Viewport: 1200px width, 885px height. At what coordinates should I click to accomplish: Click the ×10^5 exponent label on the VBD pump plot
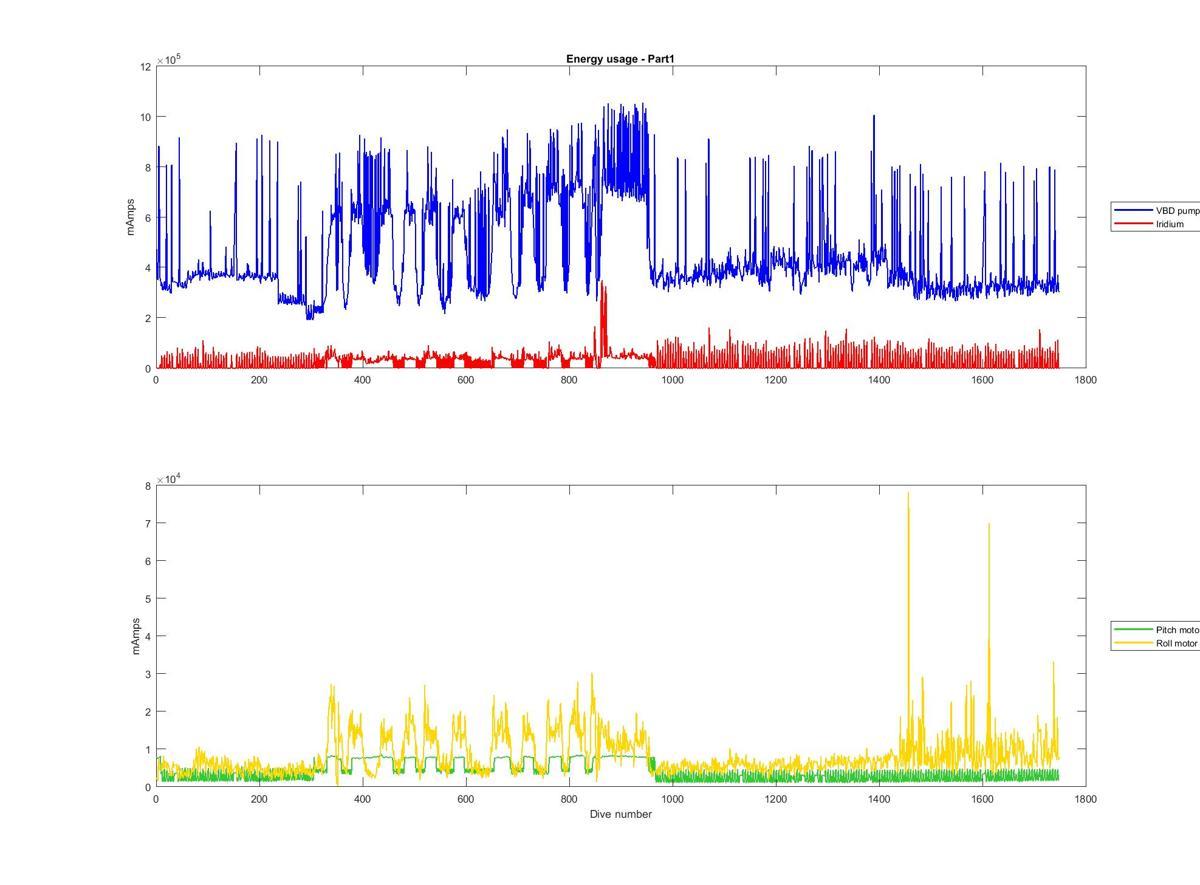168,60
